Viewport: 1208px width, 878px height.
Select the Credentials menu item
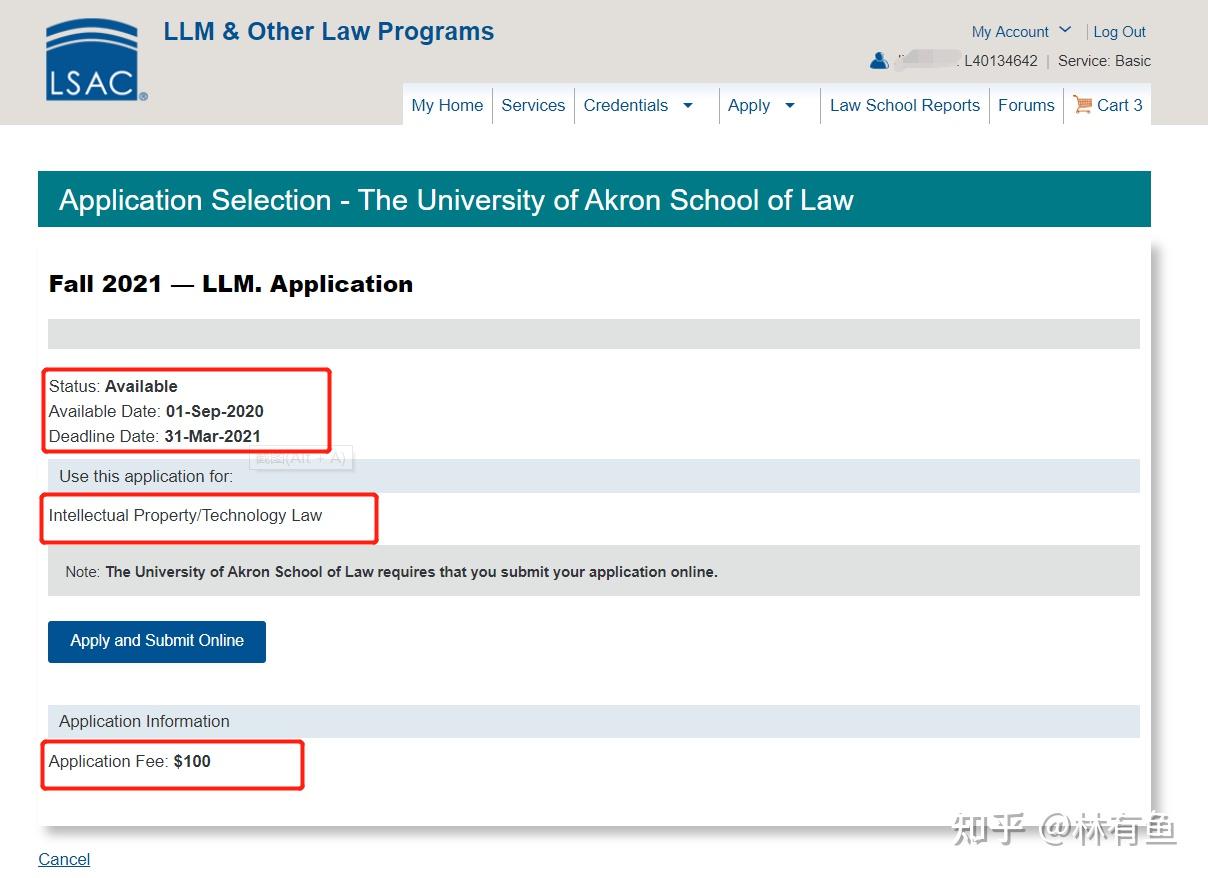625,104
